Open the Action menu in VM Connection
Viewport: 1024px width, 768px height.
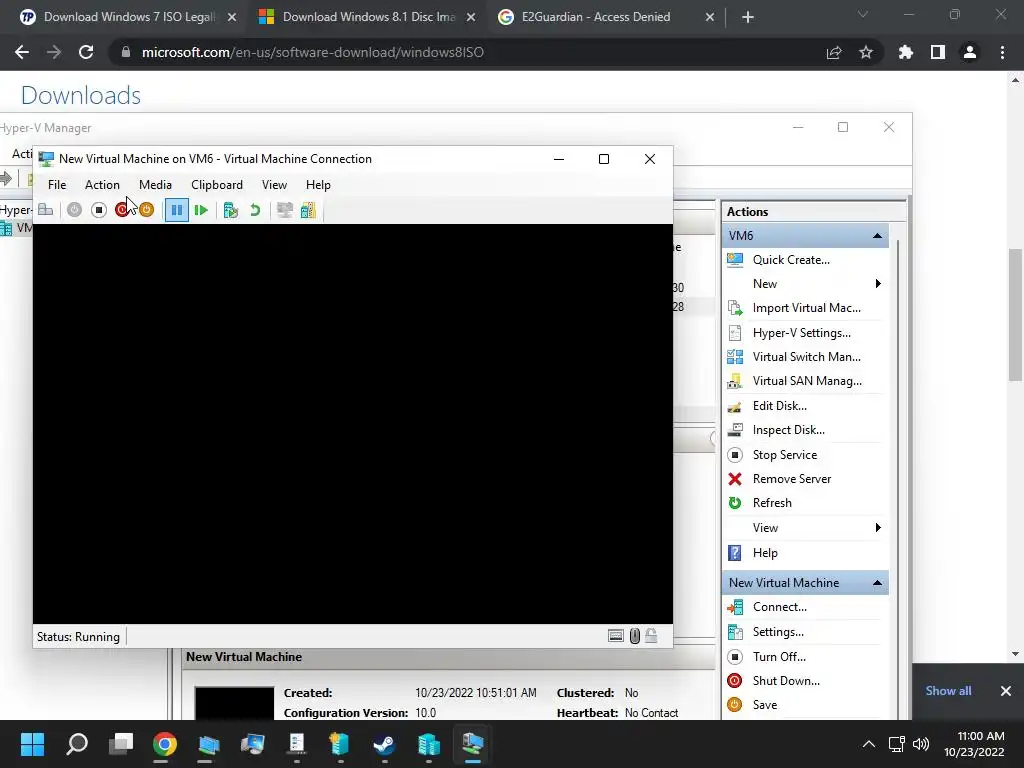pos(103,185)
